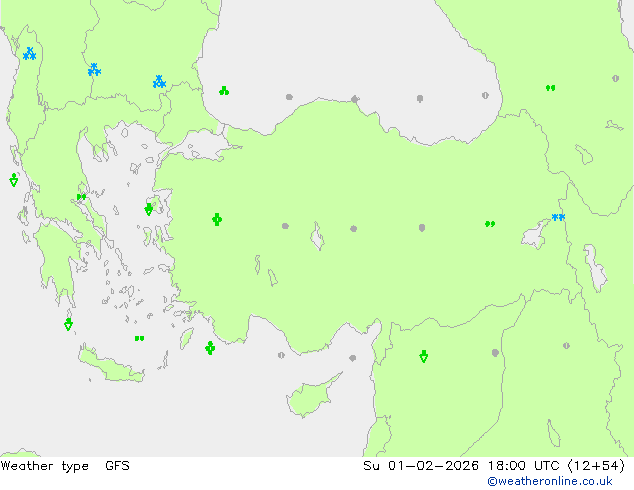
Task: Select the gray dot touching Turkey's northern coast
Action: click(355, 99)
